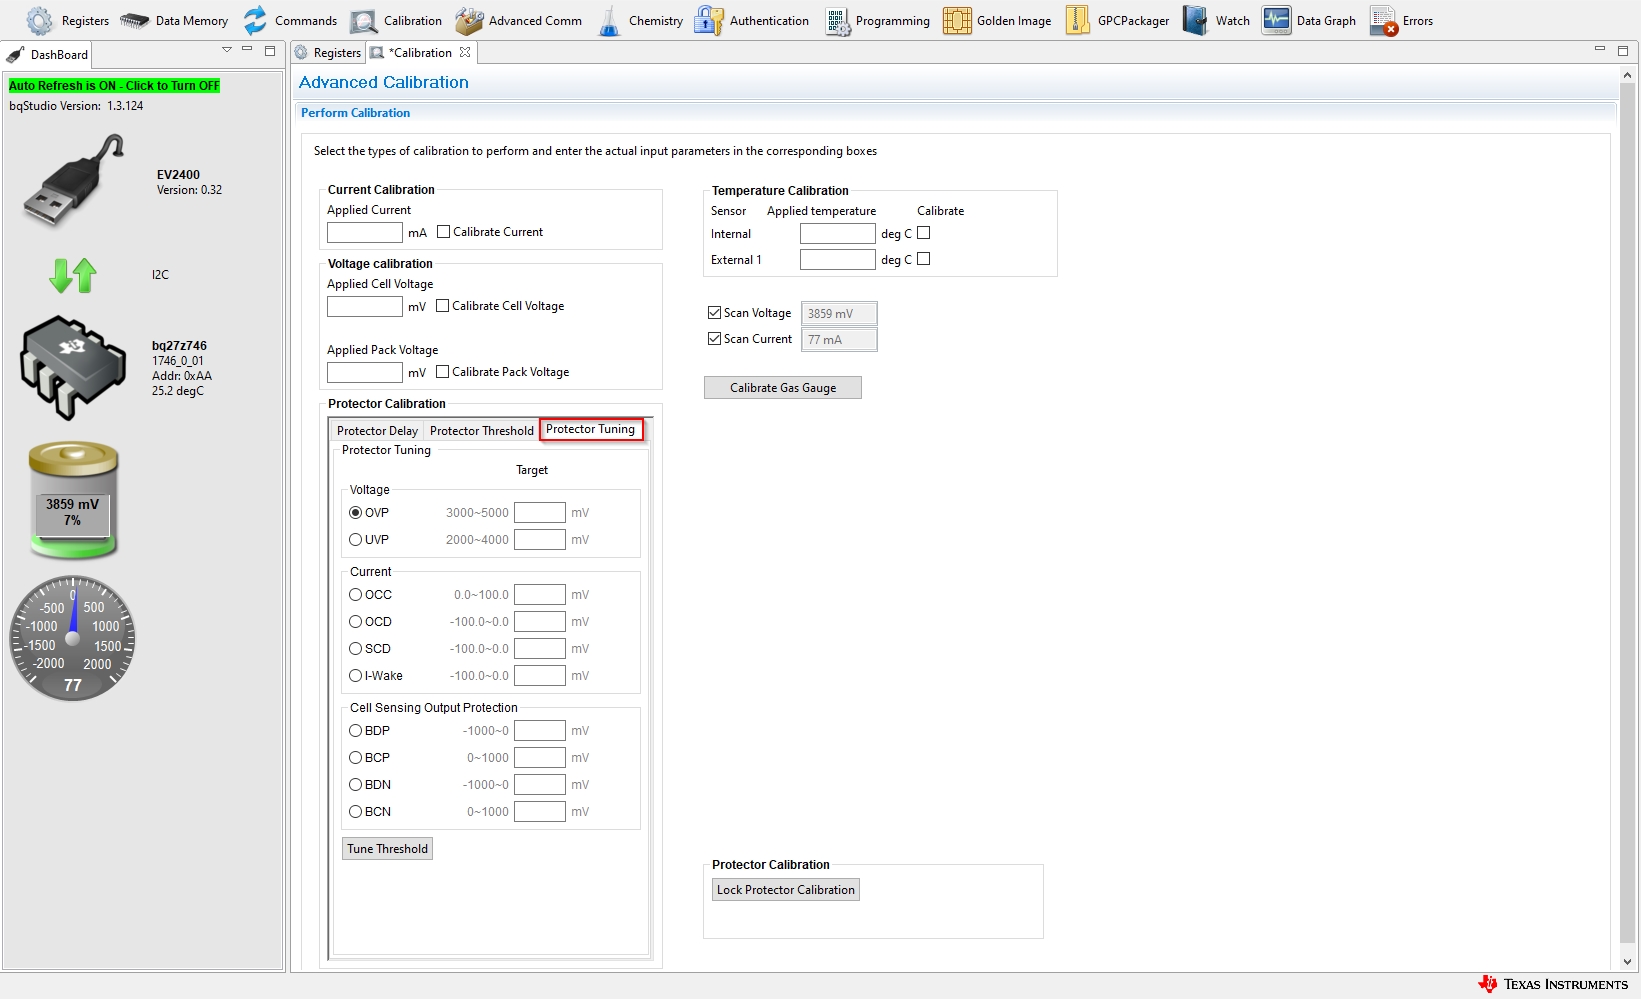
Task: Click the Lock Protector Calibration button
Action: 785,890
